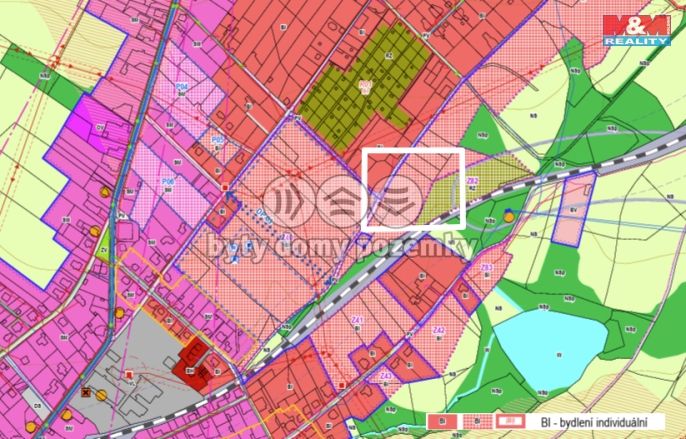Click the light blue water body
Viewport: 686px width, 439px height.
click(552, 350)
